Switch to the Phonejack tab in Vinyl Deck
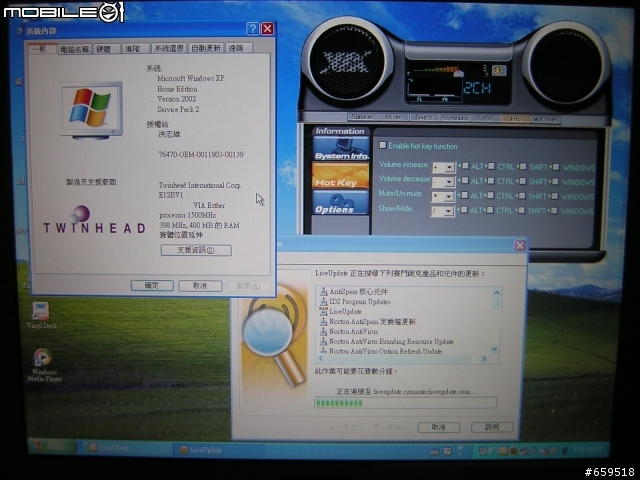 pyautogui.click(x=454, y=118)
